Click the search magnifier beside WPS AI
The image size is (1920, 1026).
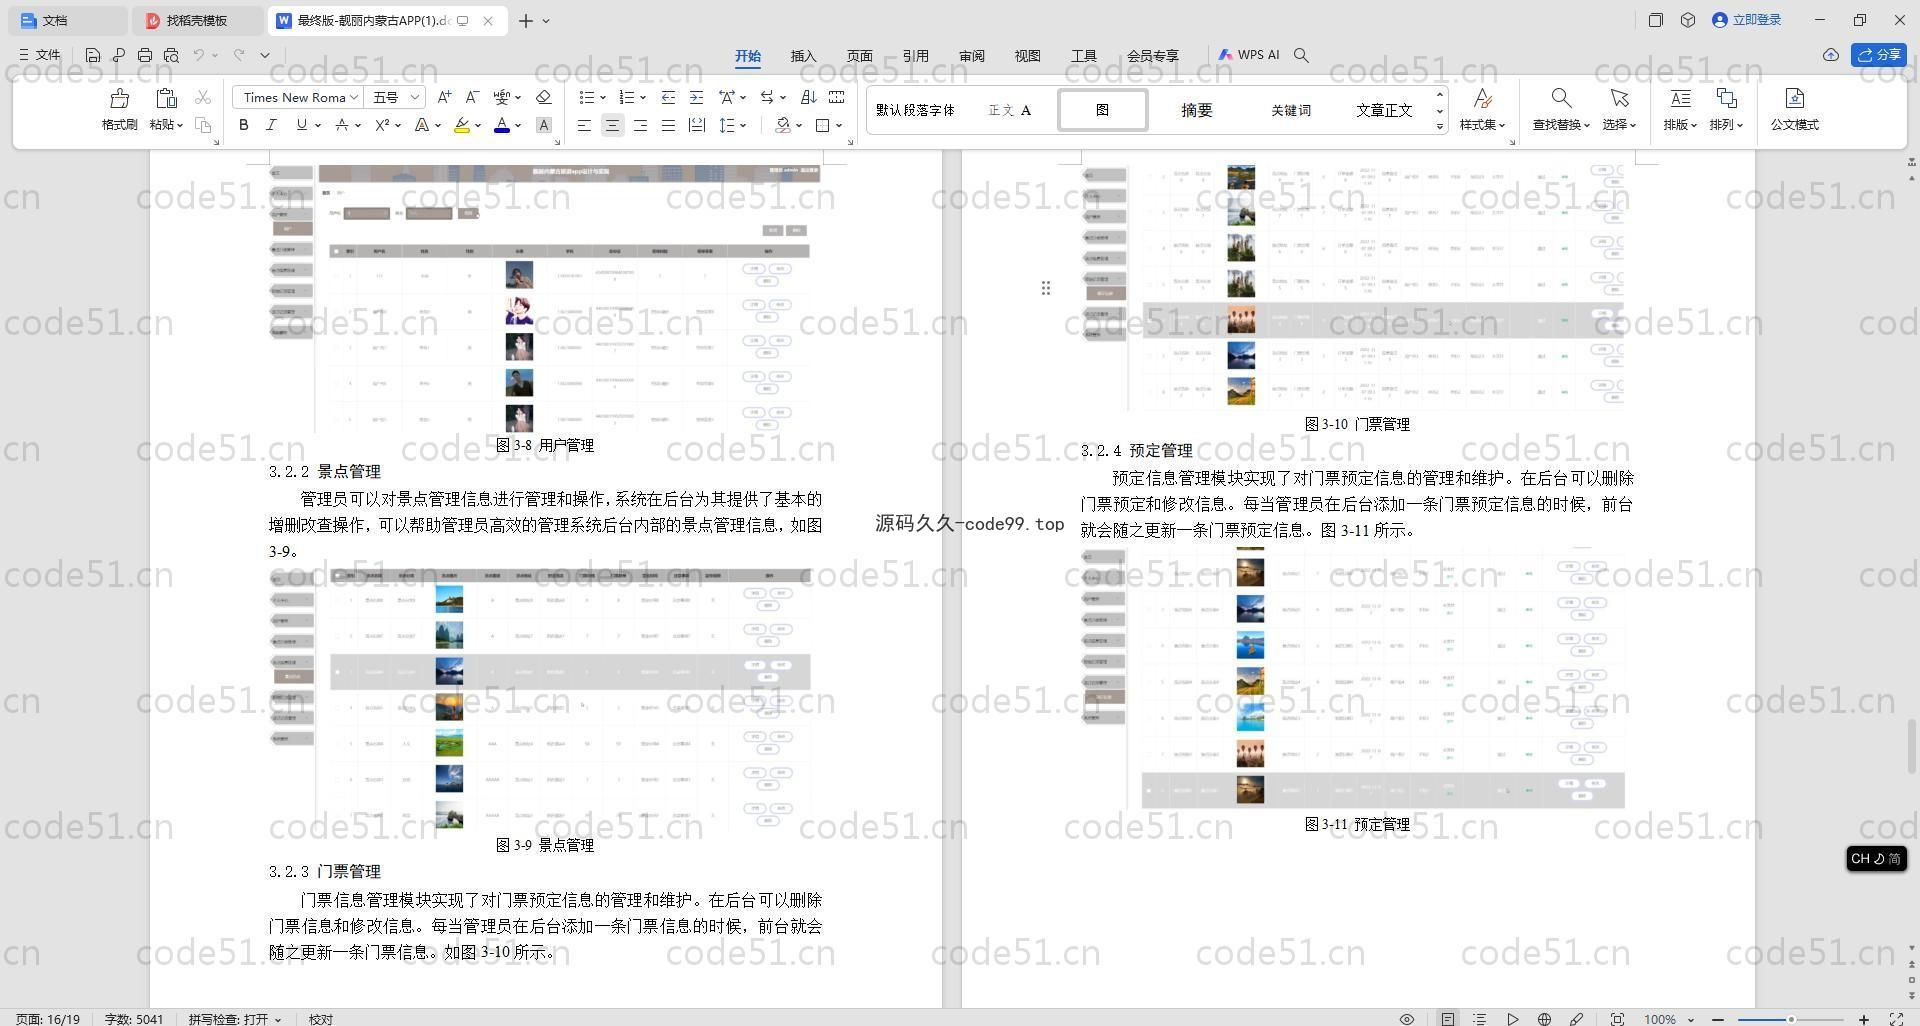tap(1301, 55)
